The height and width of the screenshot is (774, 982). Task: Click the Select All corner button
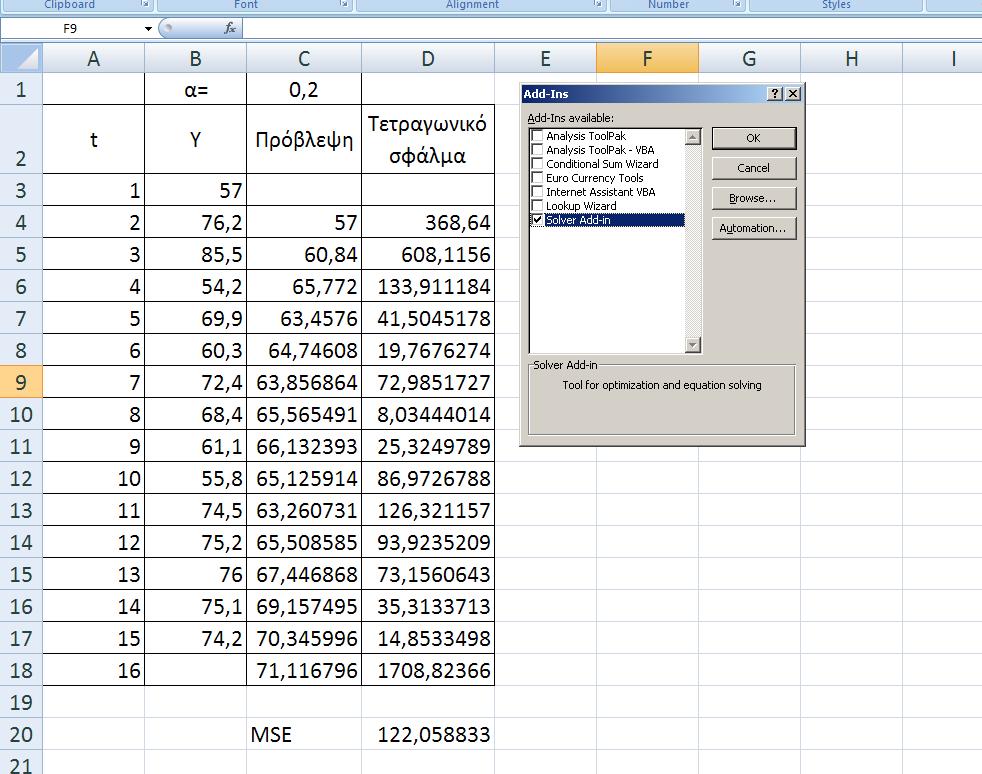21,58
